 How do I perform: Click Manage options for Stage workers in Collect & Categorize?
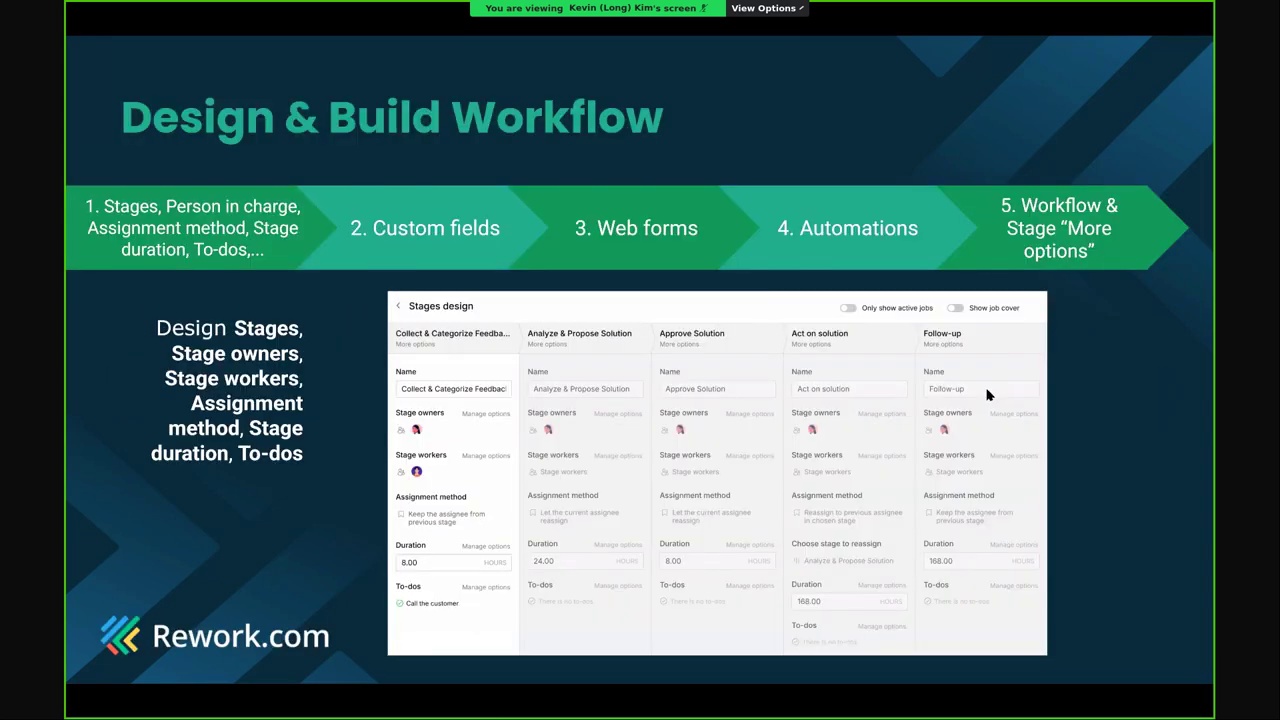(x=486, y=456)
